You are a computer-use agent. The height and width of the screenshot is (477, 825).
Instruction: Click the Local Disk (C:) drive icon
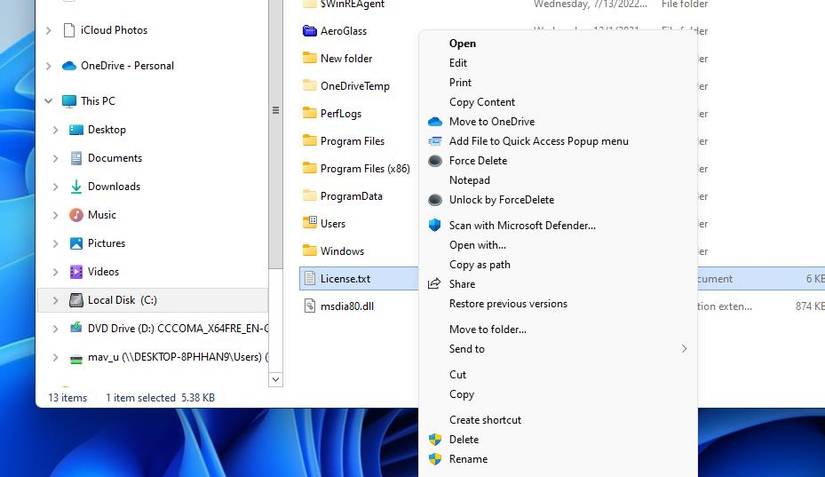click(x=76, y=300)
